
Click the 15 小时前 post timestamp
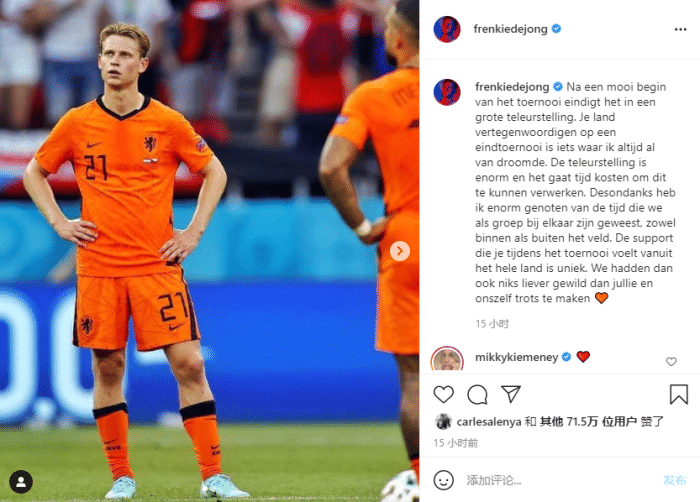[x=456, y=443]
